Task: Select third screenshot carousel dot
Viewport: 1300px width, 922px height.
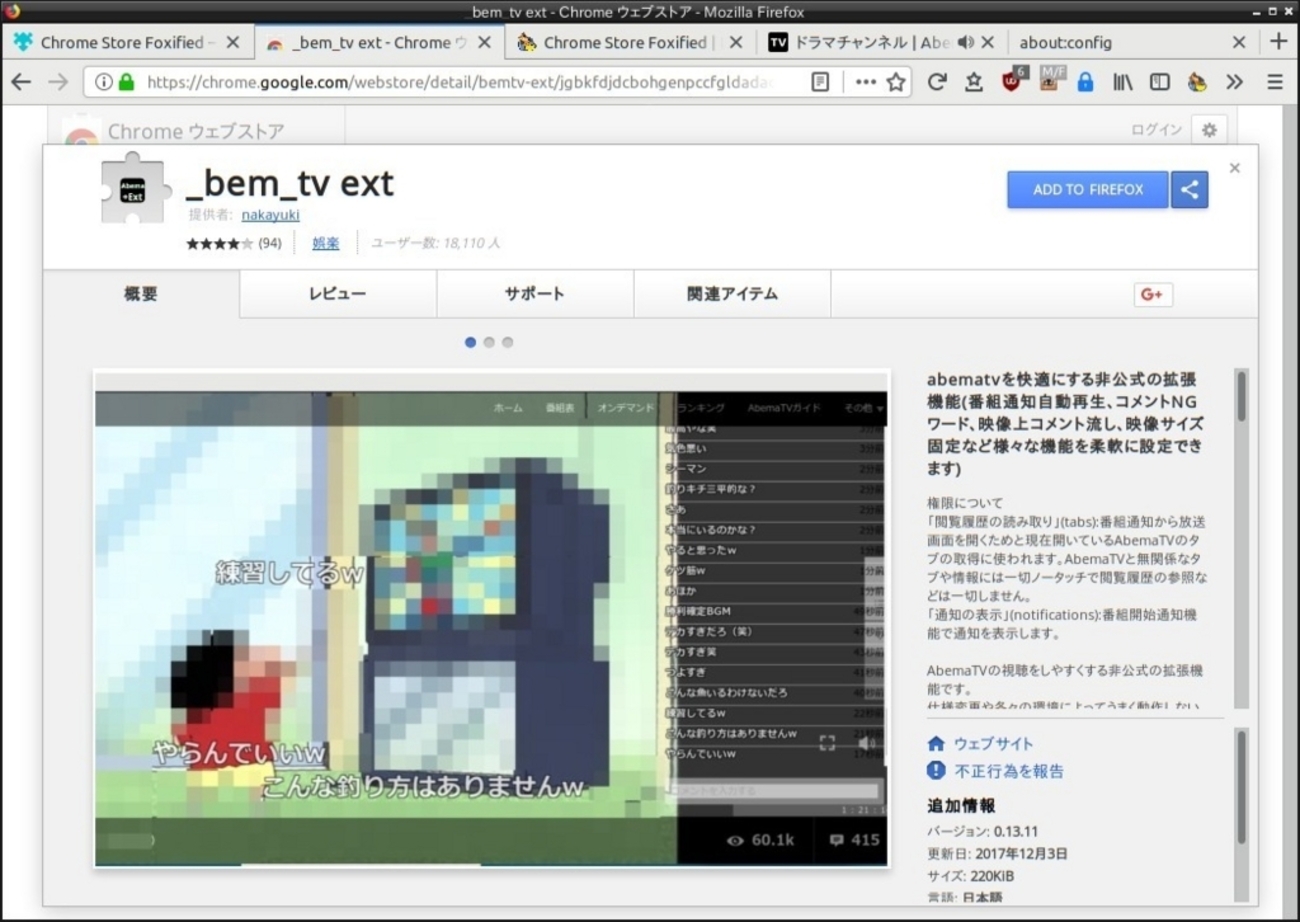Action: [x=507, y=342]
